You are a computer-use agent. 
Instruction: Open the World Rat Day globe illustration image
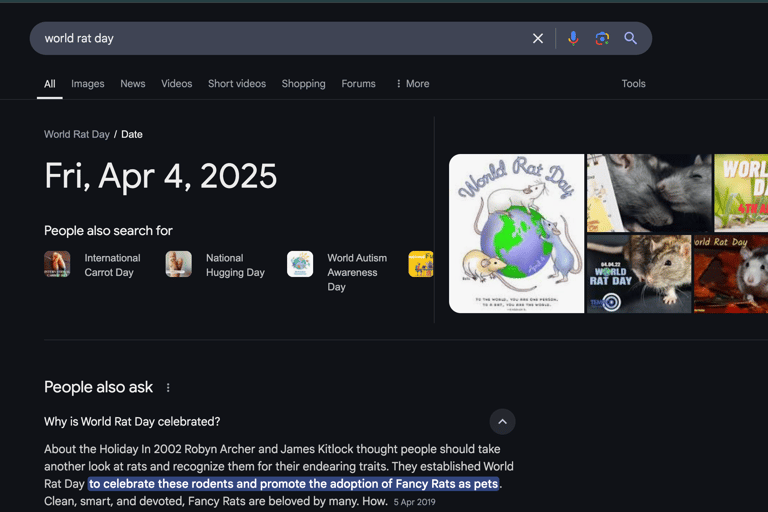(517, 234)
